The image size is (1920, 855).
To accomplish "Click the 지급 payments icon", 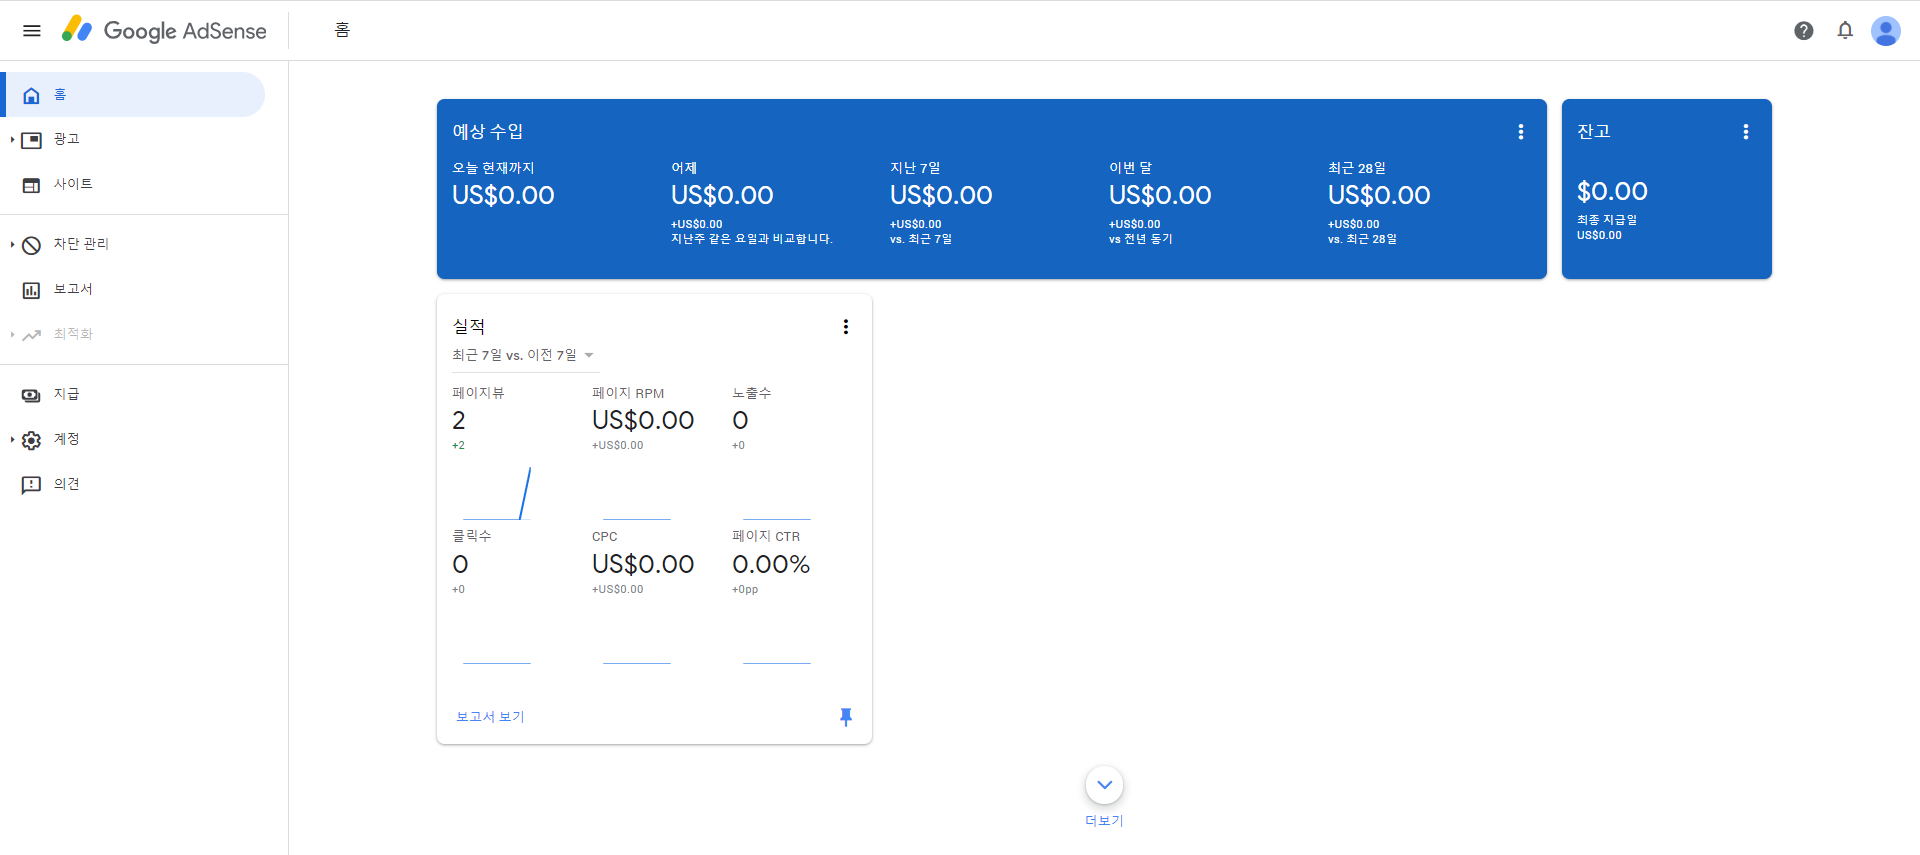I will tap(32, 395).
